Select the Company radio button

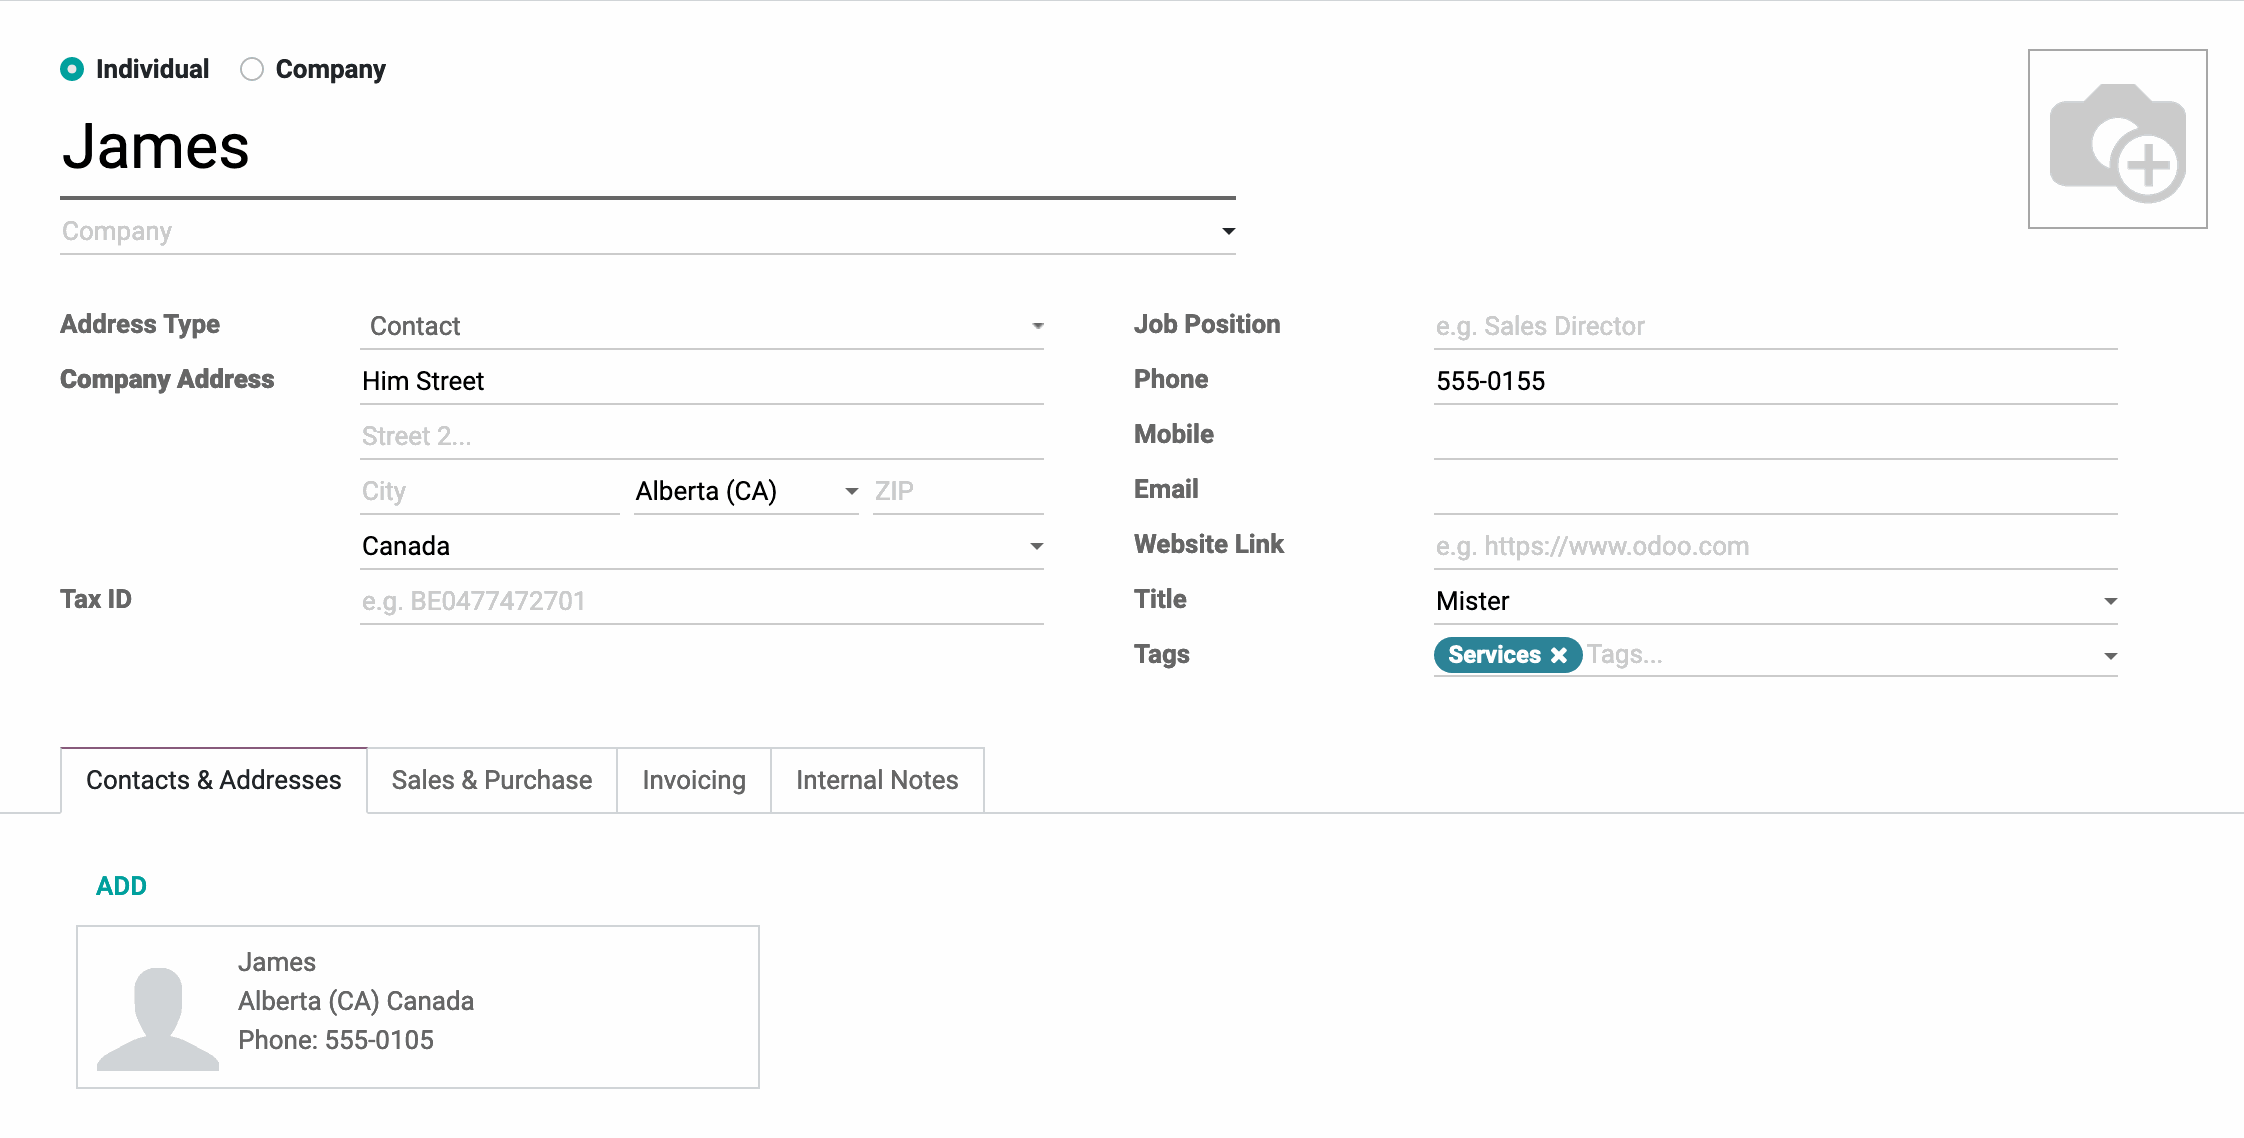click(x=252, y=69)
